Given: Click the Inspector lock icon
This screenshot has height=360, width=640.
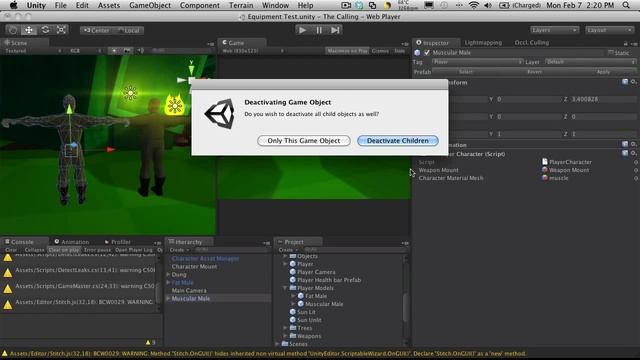Looking at the screenshot, I should click(x=626, y=43).
